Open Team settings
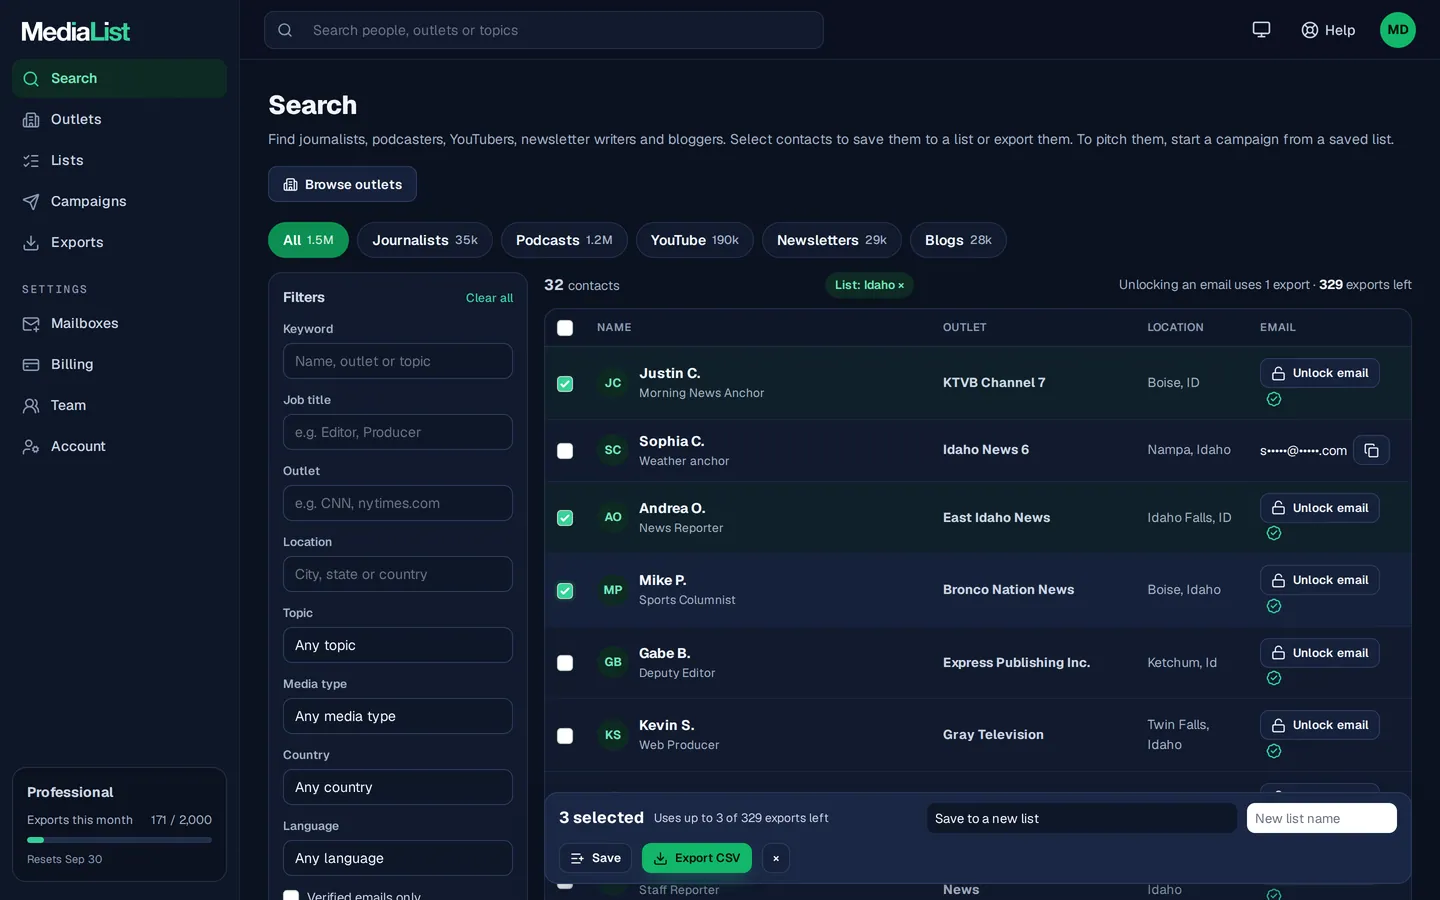Viewport: 1440px width, 900px height. pyautogui.click(x=119, y=405)
